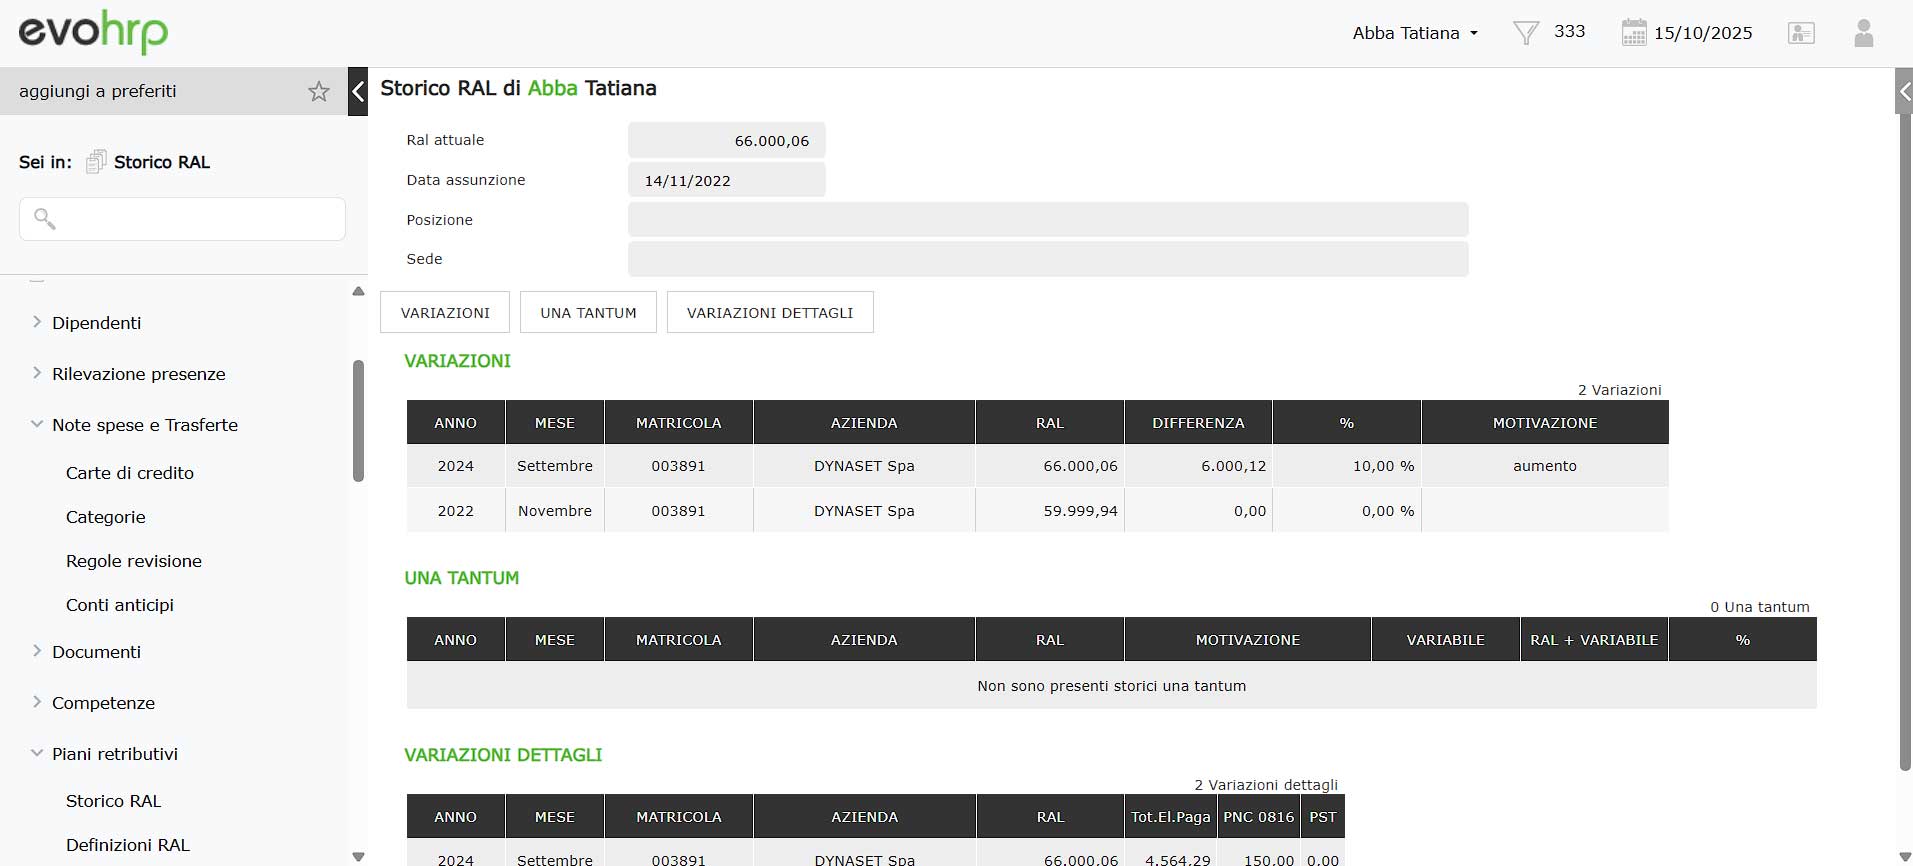Open the filter funnel icon
1913x866 pixels.
coord(1525,33)
